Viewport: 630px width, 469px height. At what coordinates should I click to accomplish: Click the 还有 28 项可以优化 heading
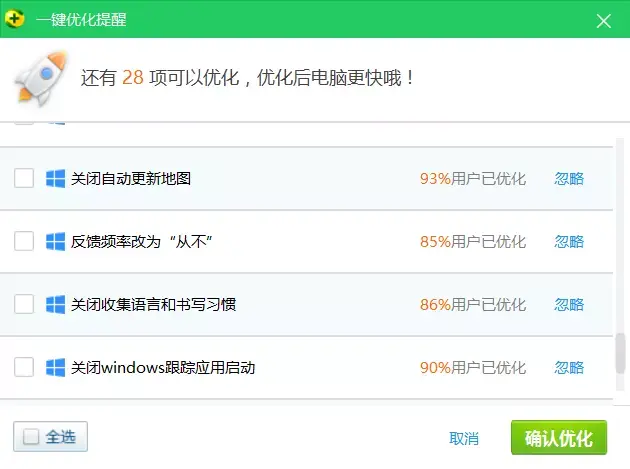(x=248, y=78)
